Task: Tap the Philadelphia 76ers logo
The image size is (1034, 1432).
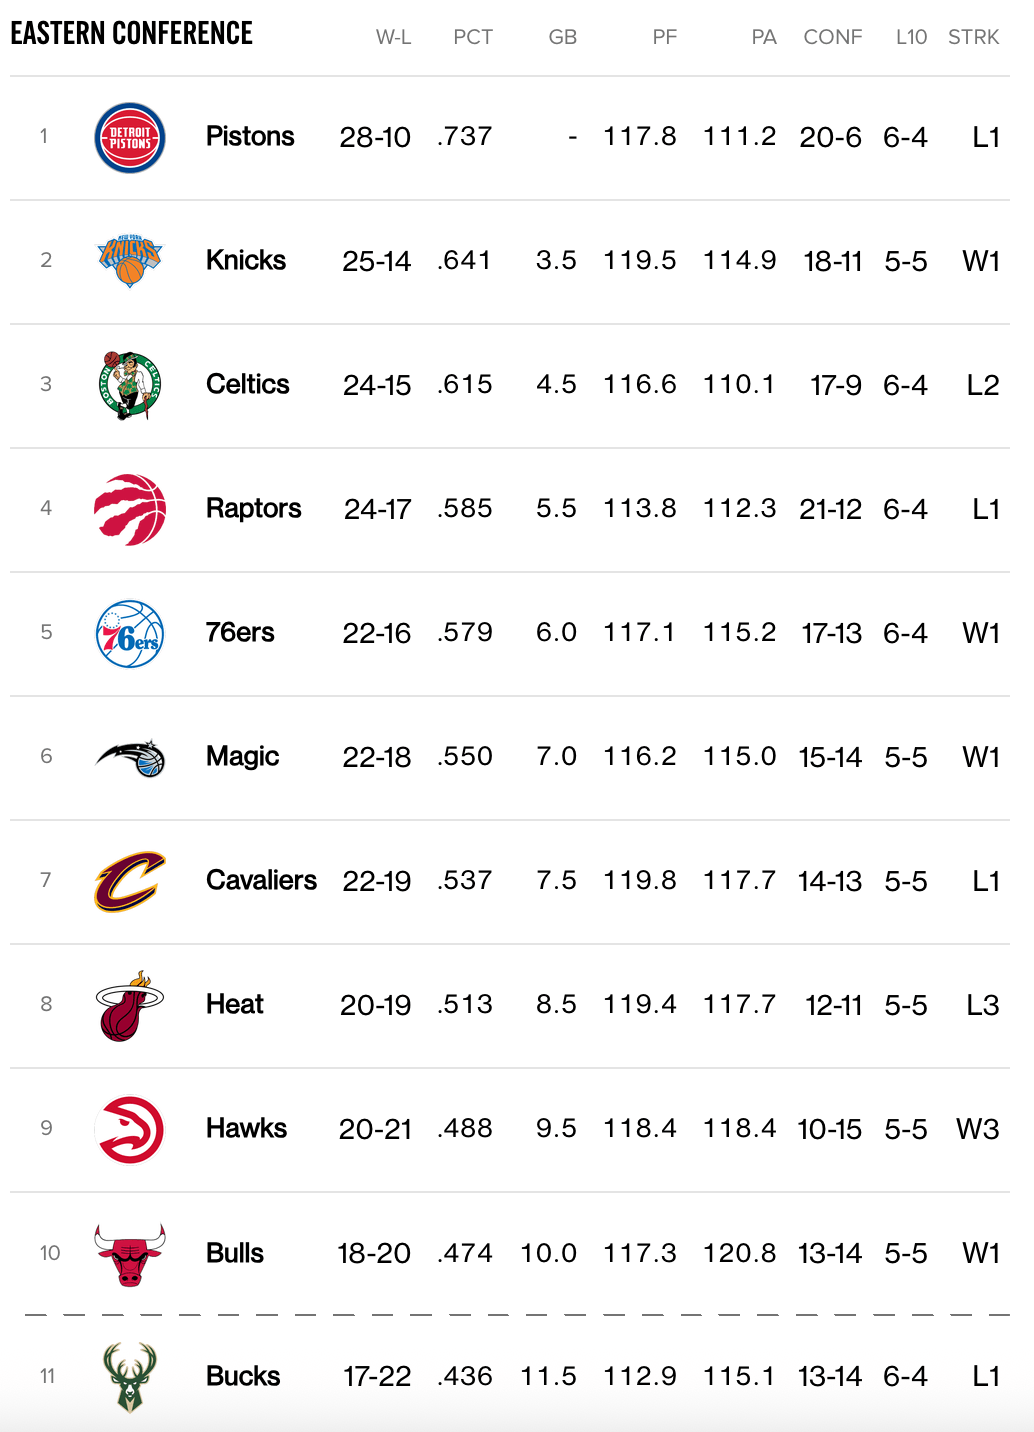Action: tap(130, 633)
